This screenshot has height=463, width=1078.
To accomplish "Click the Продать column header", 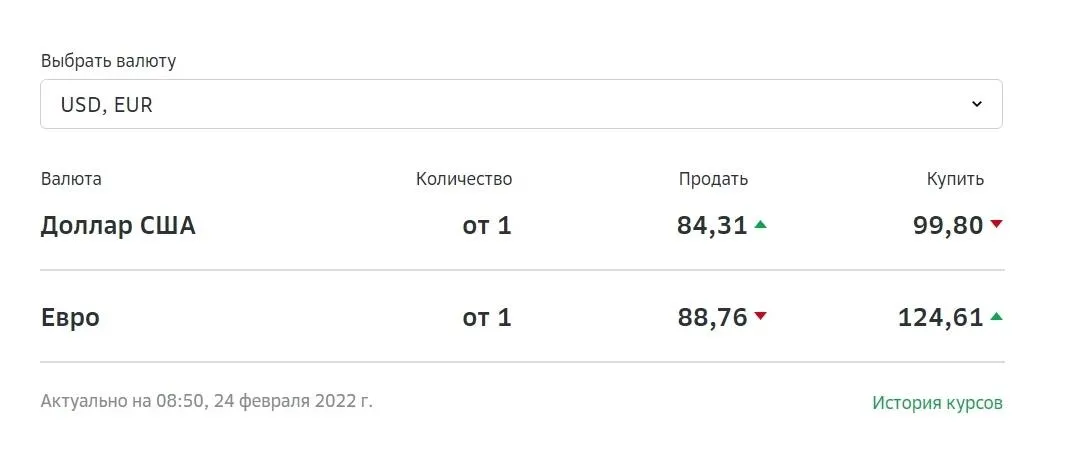I will coord(713,179).
